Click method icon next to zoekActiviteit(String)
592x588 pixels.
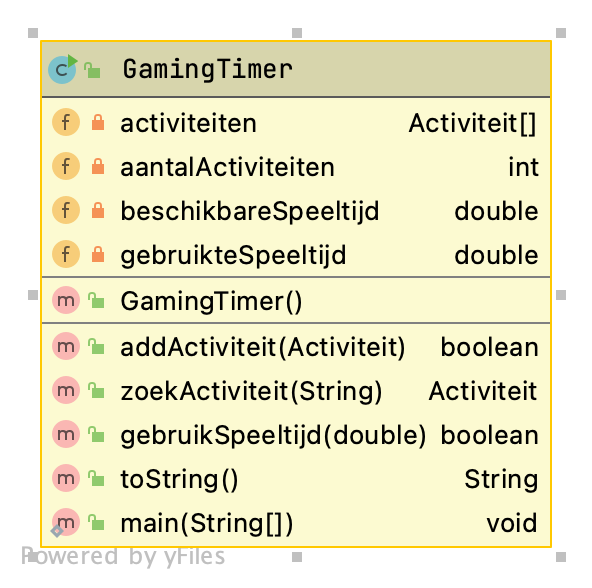tap(66, 390)
